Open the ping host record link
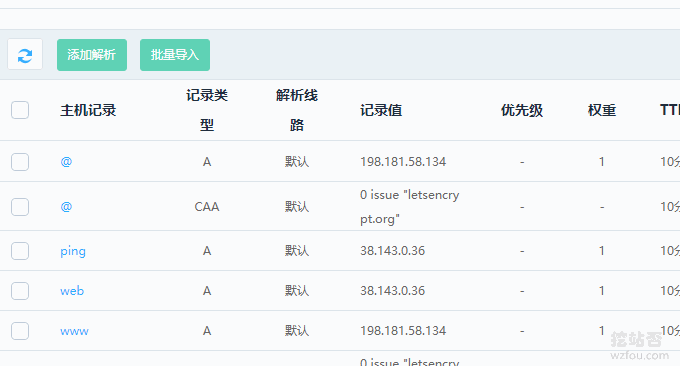The image size is (680, 366). pyautogui.click(x=73, y=252)
